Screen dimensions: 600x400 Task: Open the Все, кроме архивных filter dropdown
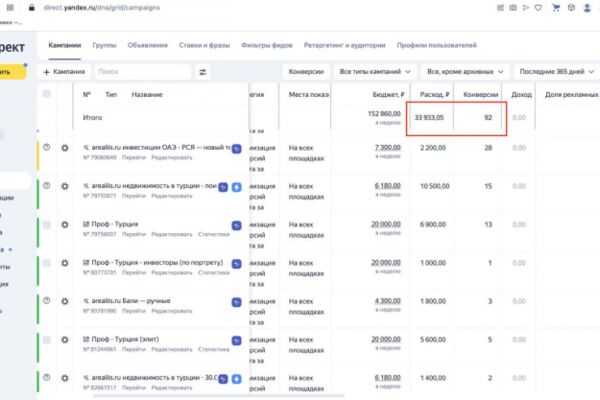465,72
